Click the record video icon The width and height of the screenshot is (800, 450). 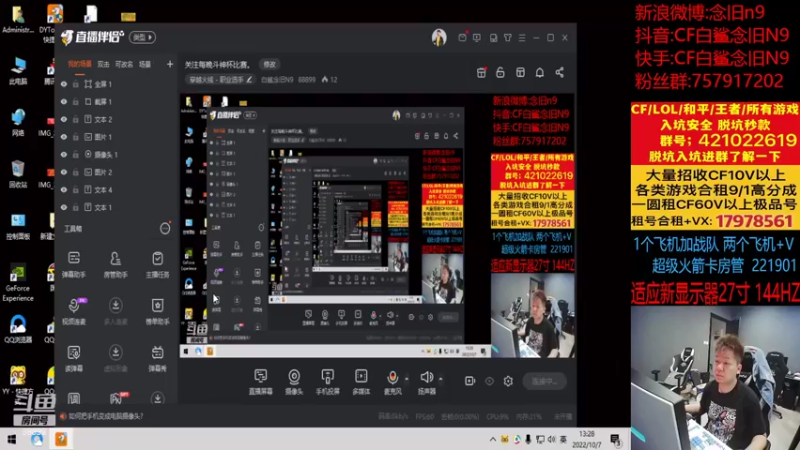tap(470, 381)
